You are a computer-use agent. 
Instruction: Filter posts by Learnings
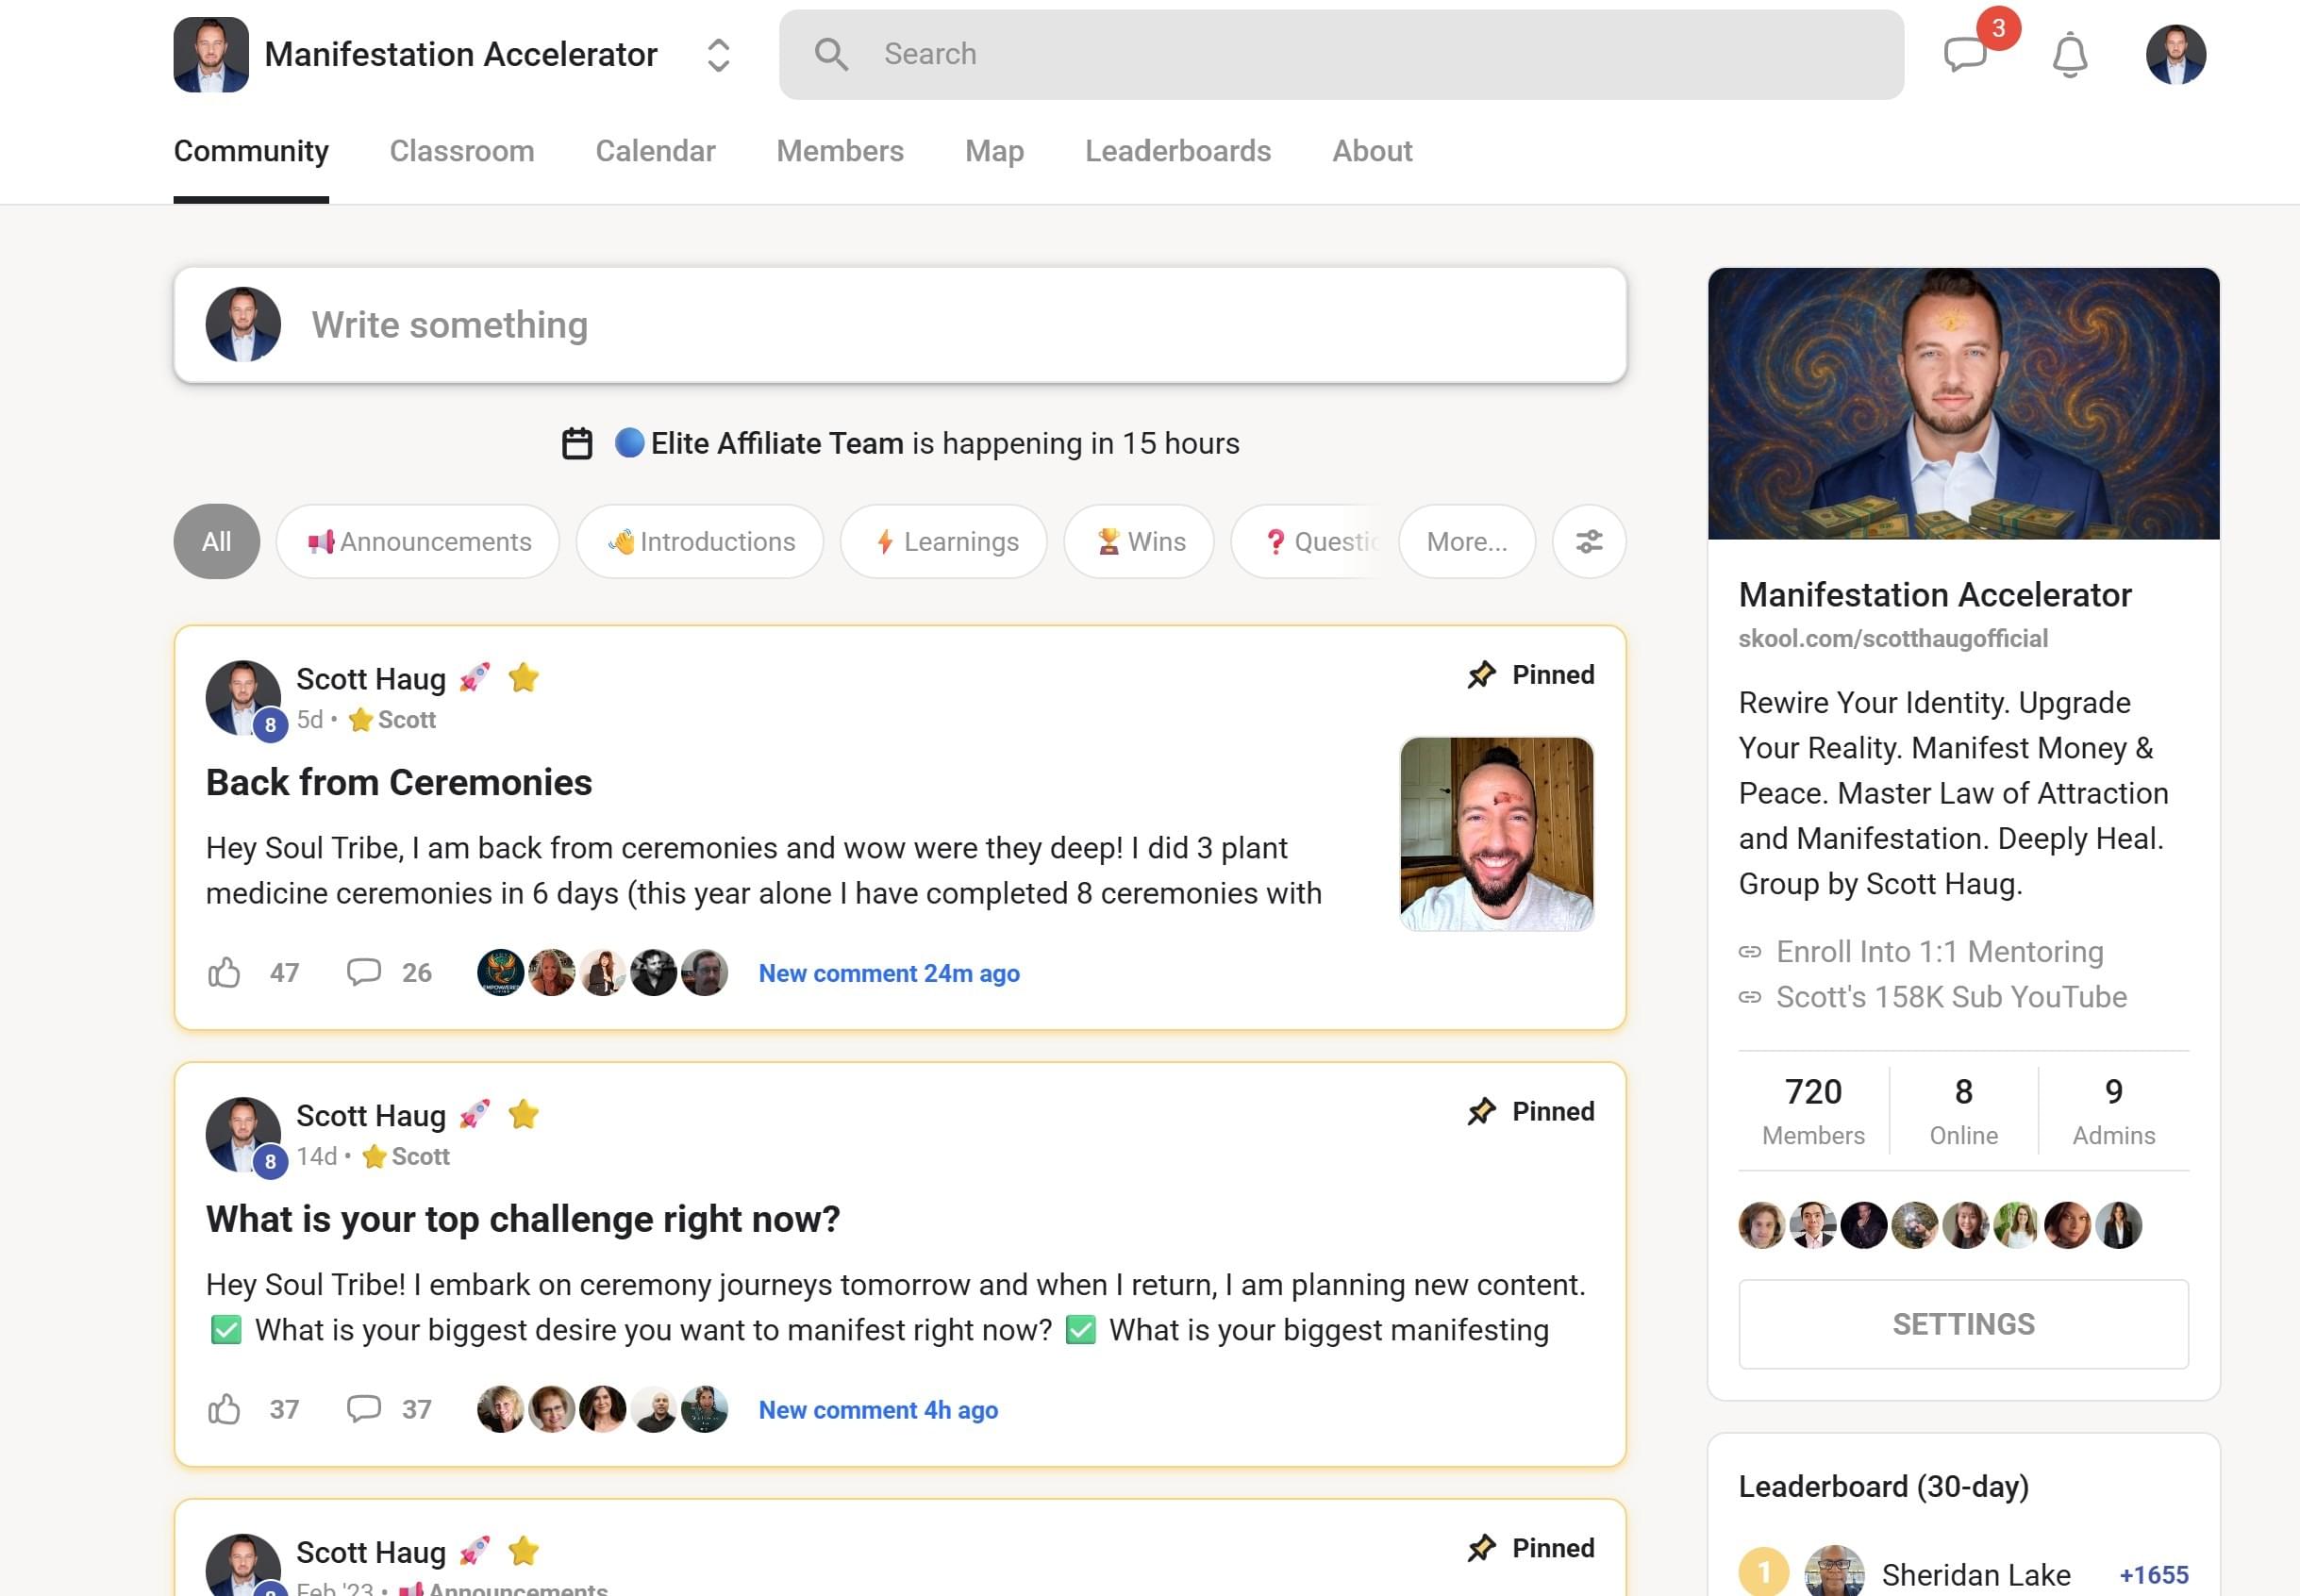pos(944,541)
